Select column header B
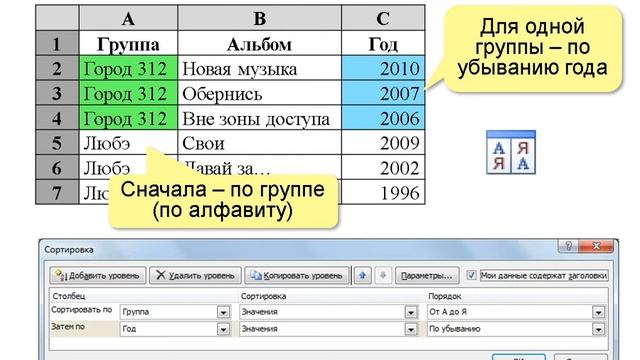 coord(260,18)
